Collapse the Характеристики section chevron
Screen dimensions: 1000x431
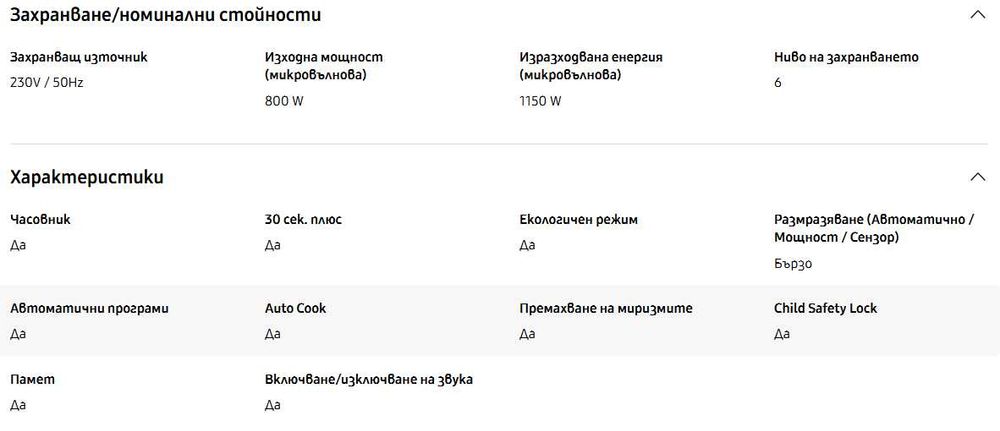(x=977, y=178)
